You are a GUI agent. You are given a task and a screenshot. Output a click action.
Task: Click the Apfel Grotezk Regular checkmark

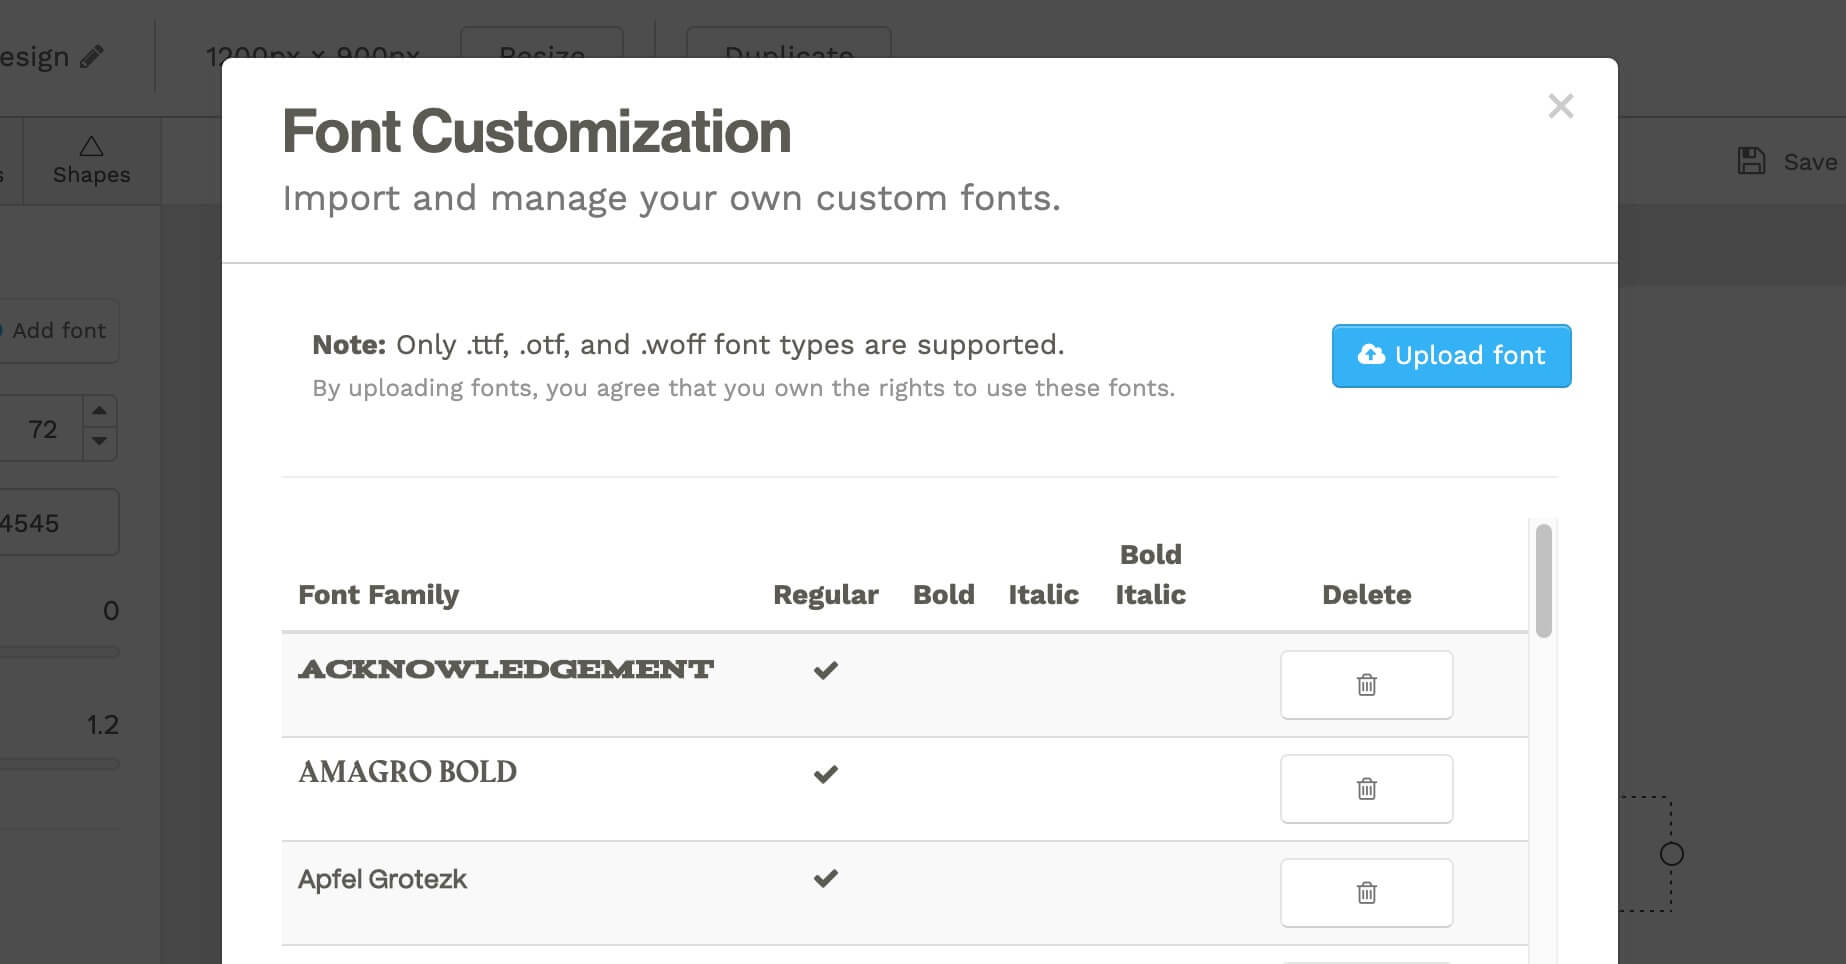(x=825, y=878)
